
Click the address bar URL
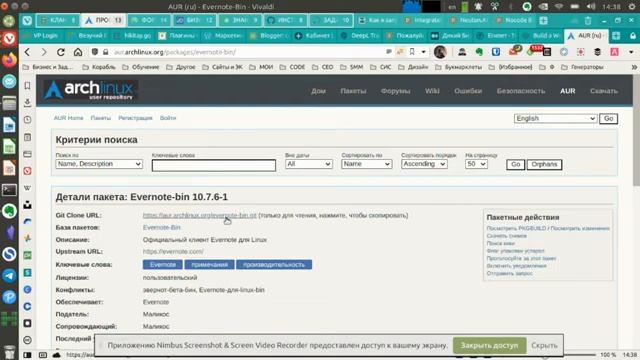point(175,52)
